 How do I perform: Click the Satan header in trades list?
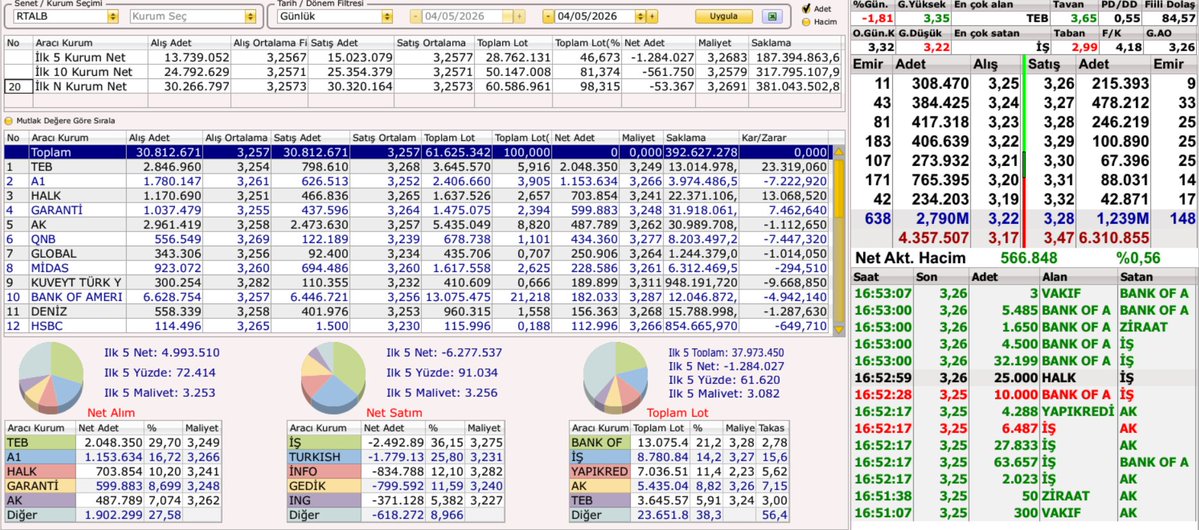coord(1157,276)
